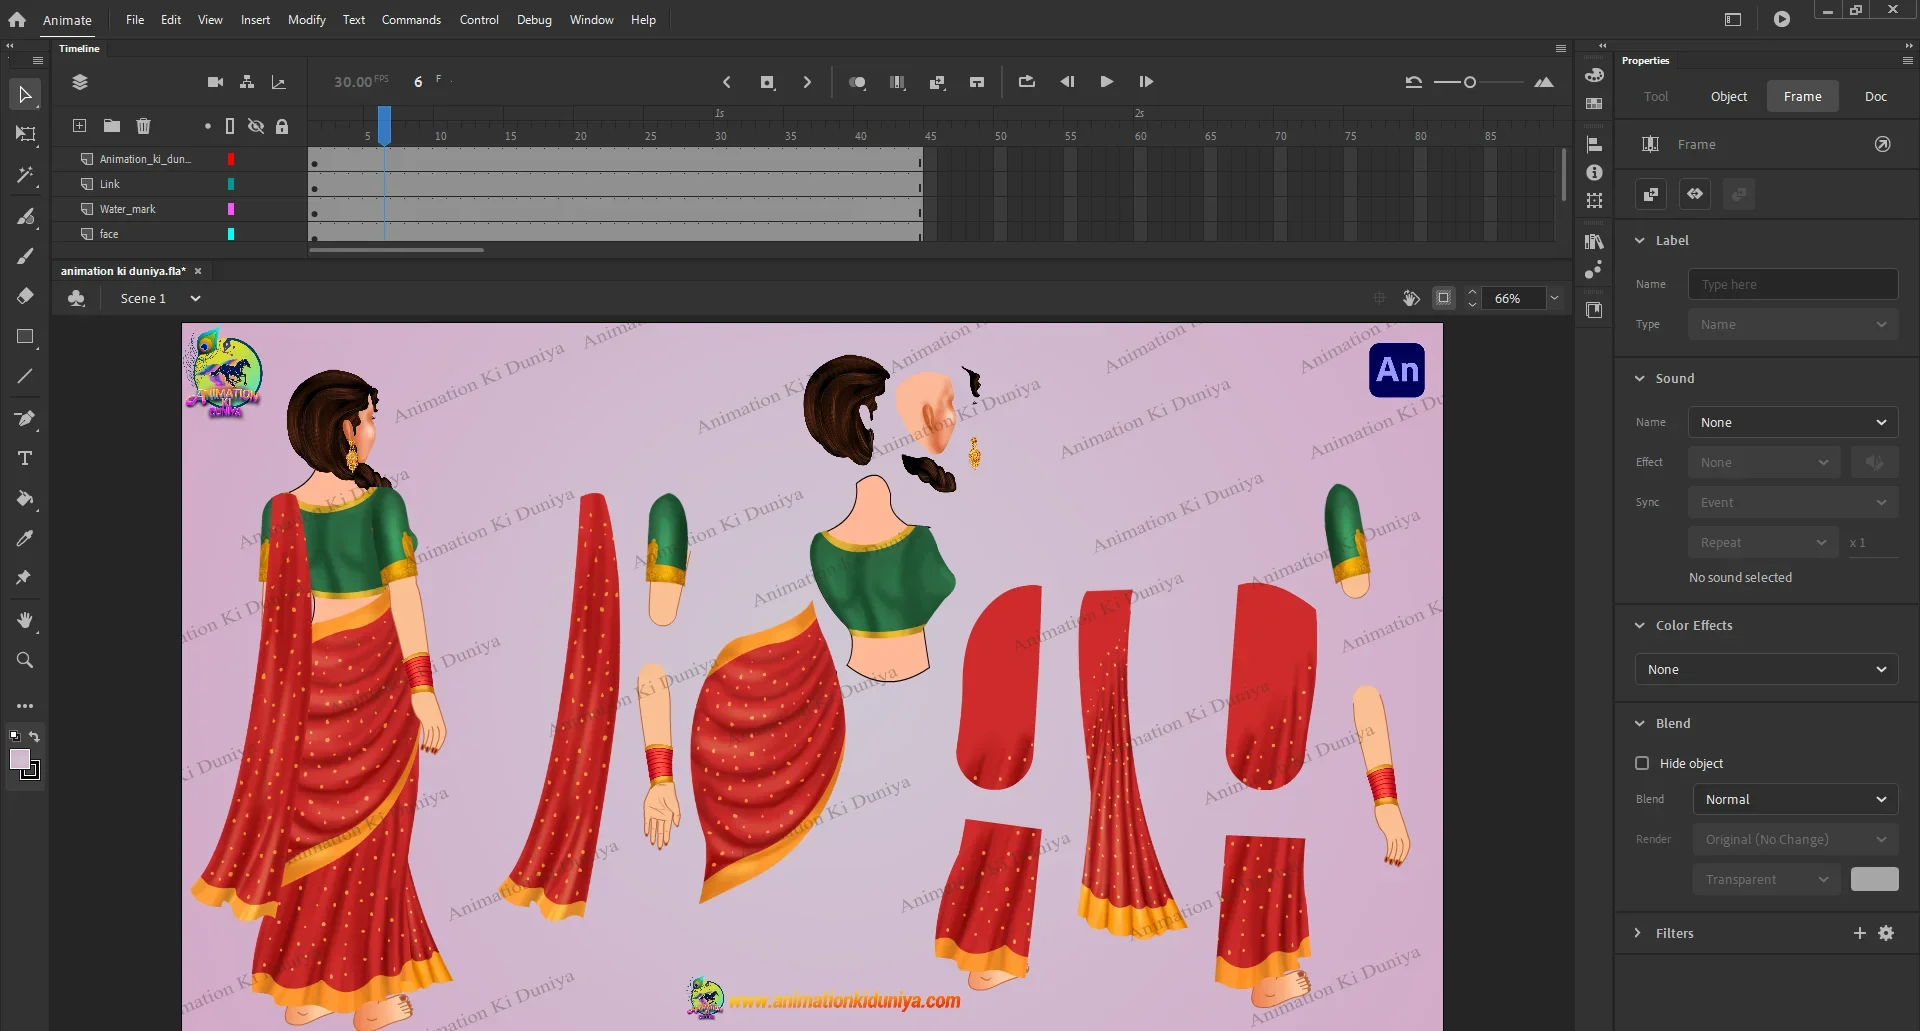1920x1031 pixels.
Task: Toggle show/hide all layers icon
Action: [256, 126]
